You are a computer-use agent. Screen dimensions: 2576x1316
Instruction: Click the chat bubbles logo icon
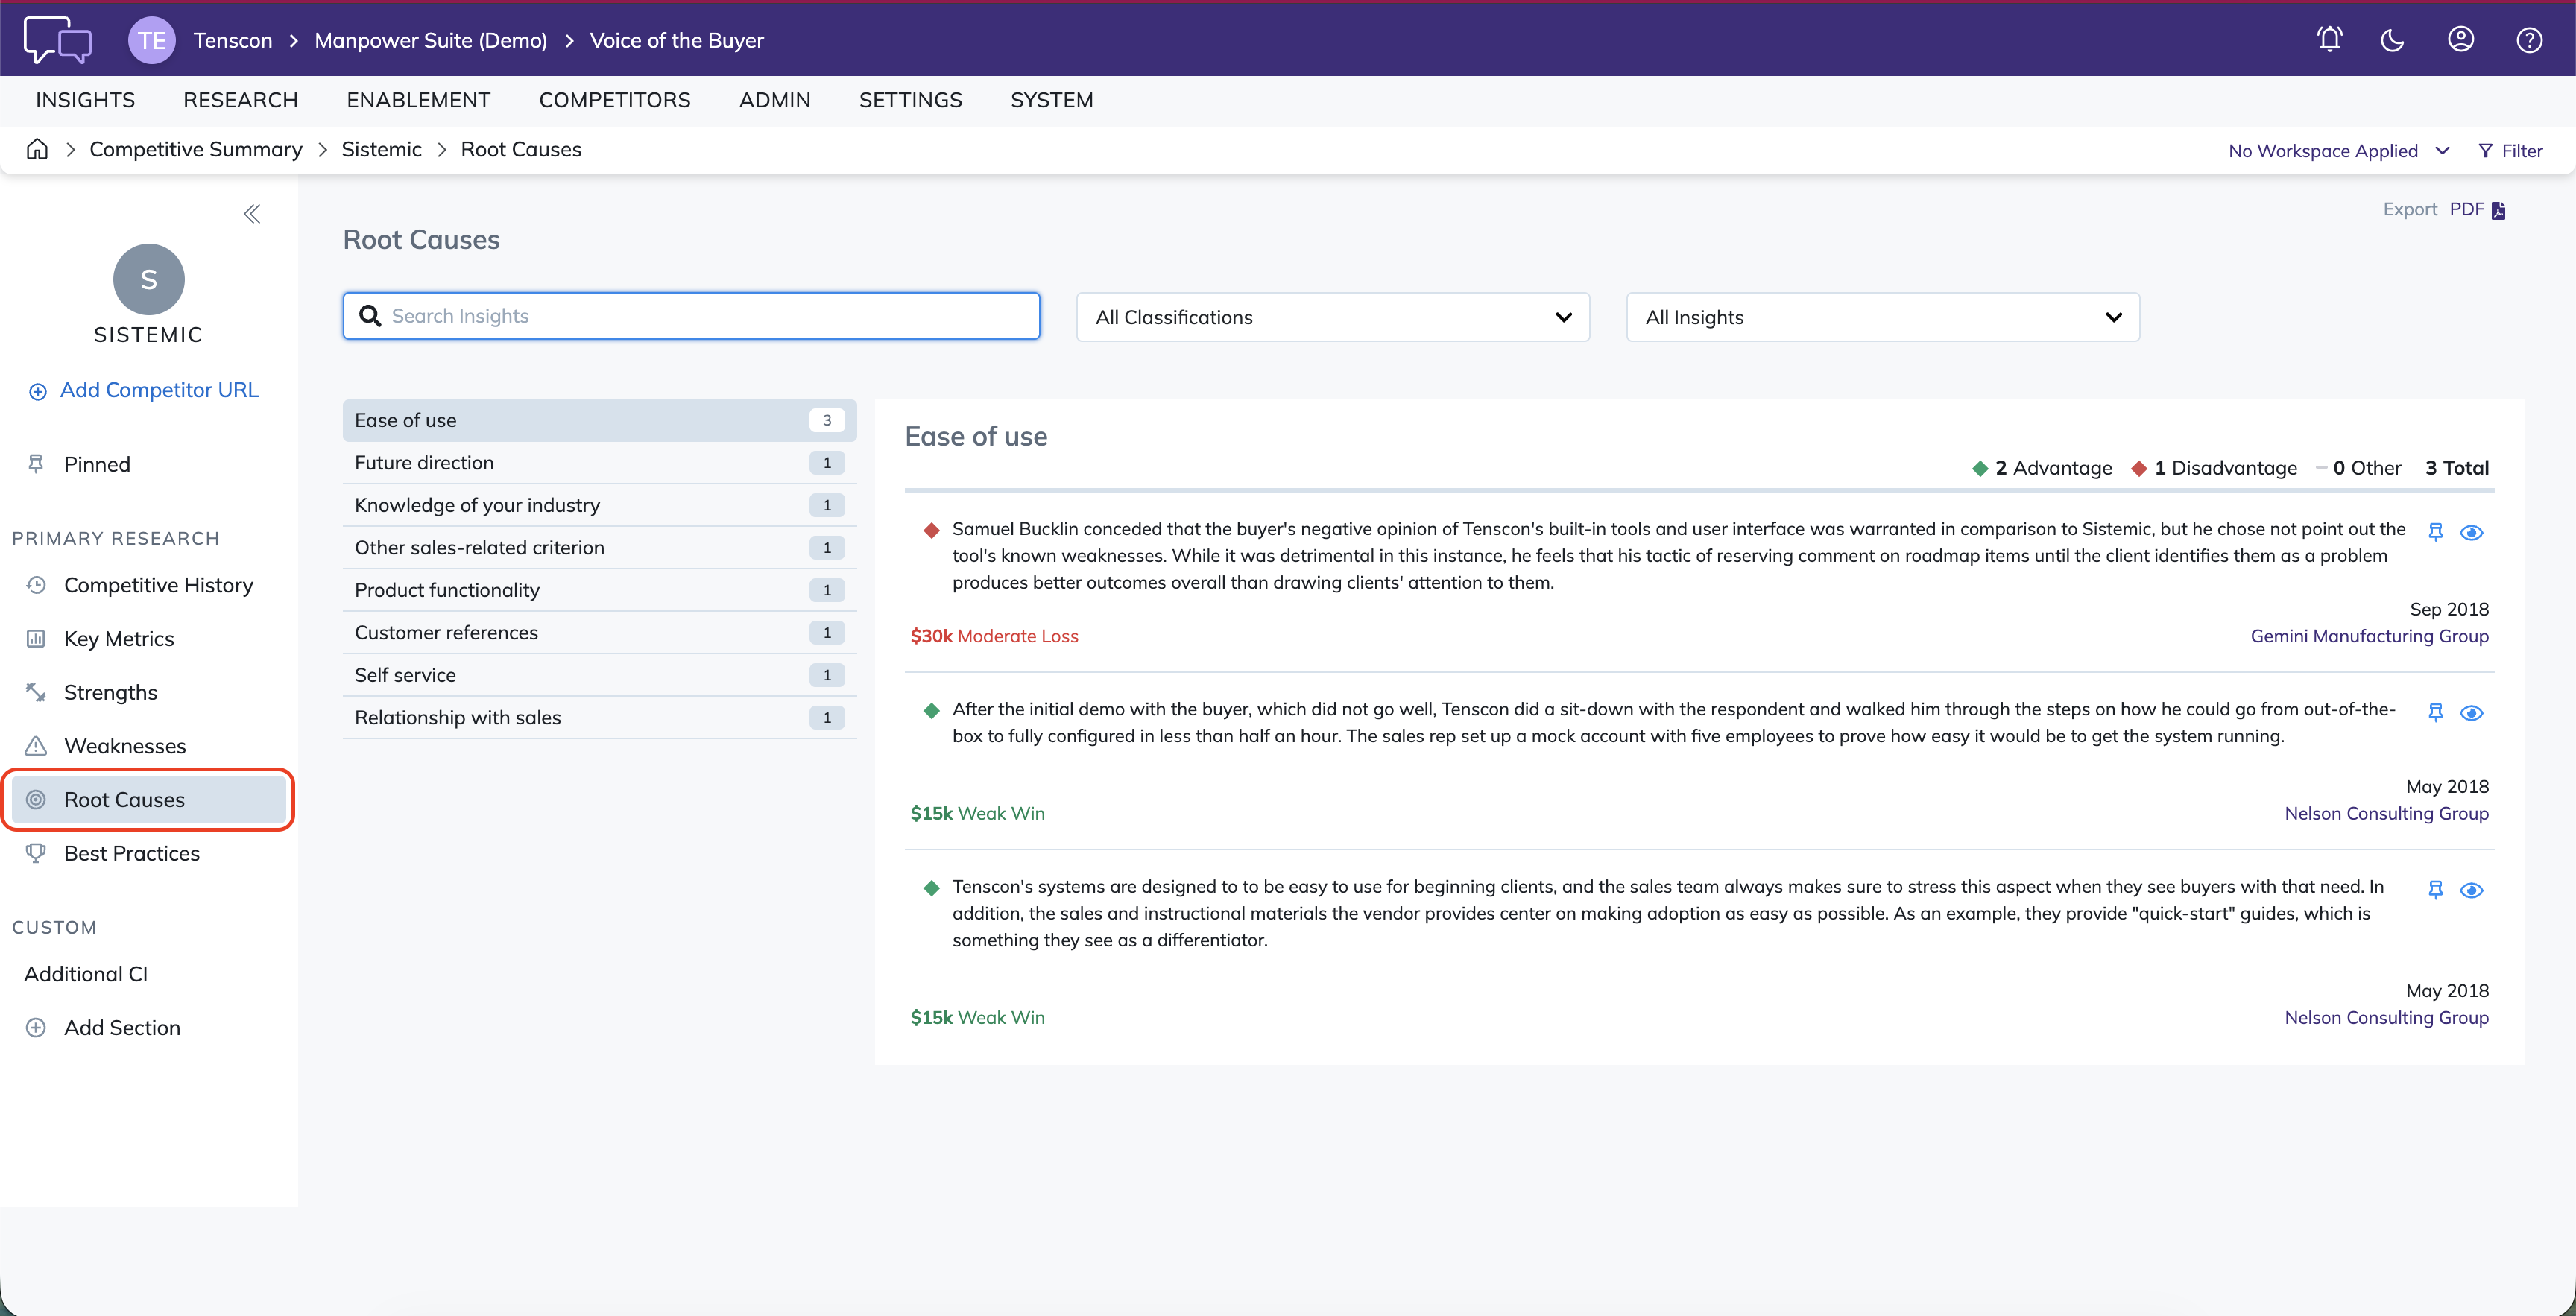pyautogui.click(x=57, y=40)
